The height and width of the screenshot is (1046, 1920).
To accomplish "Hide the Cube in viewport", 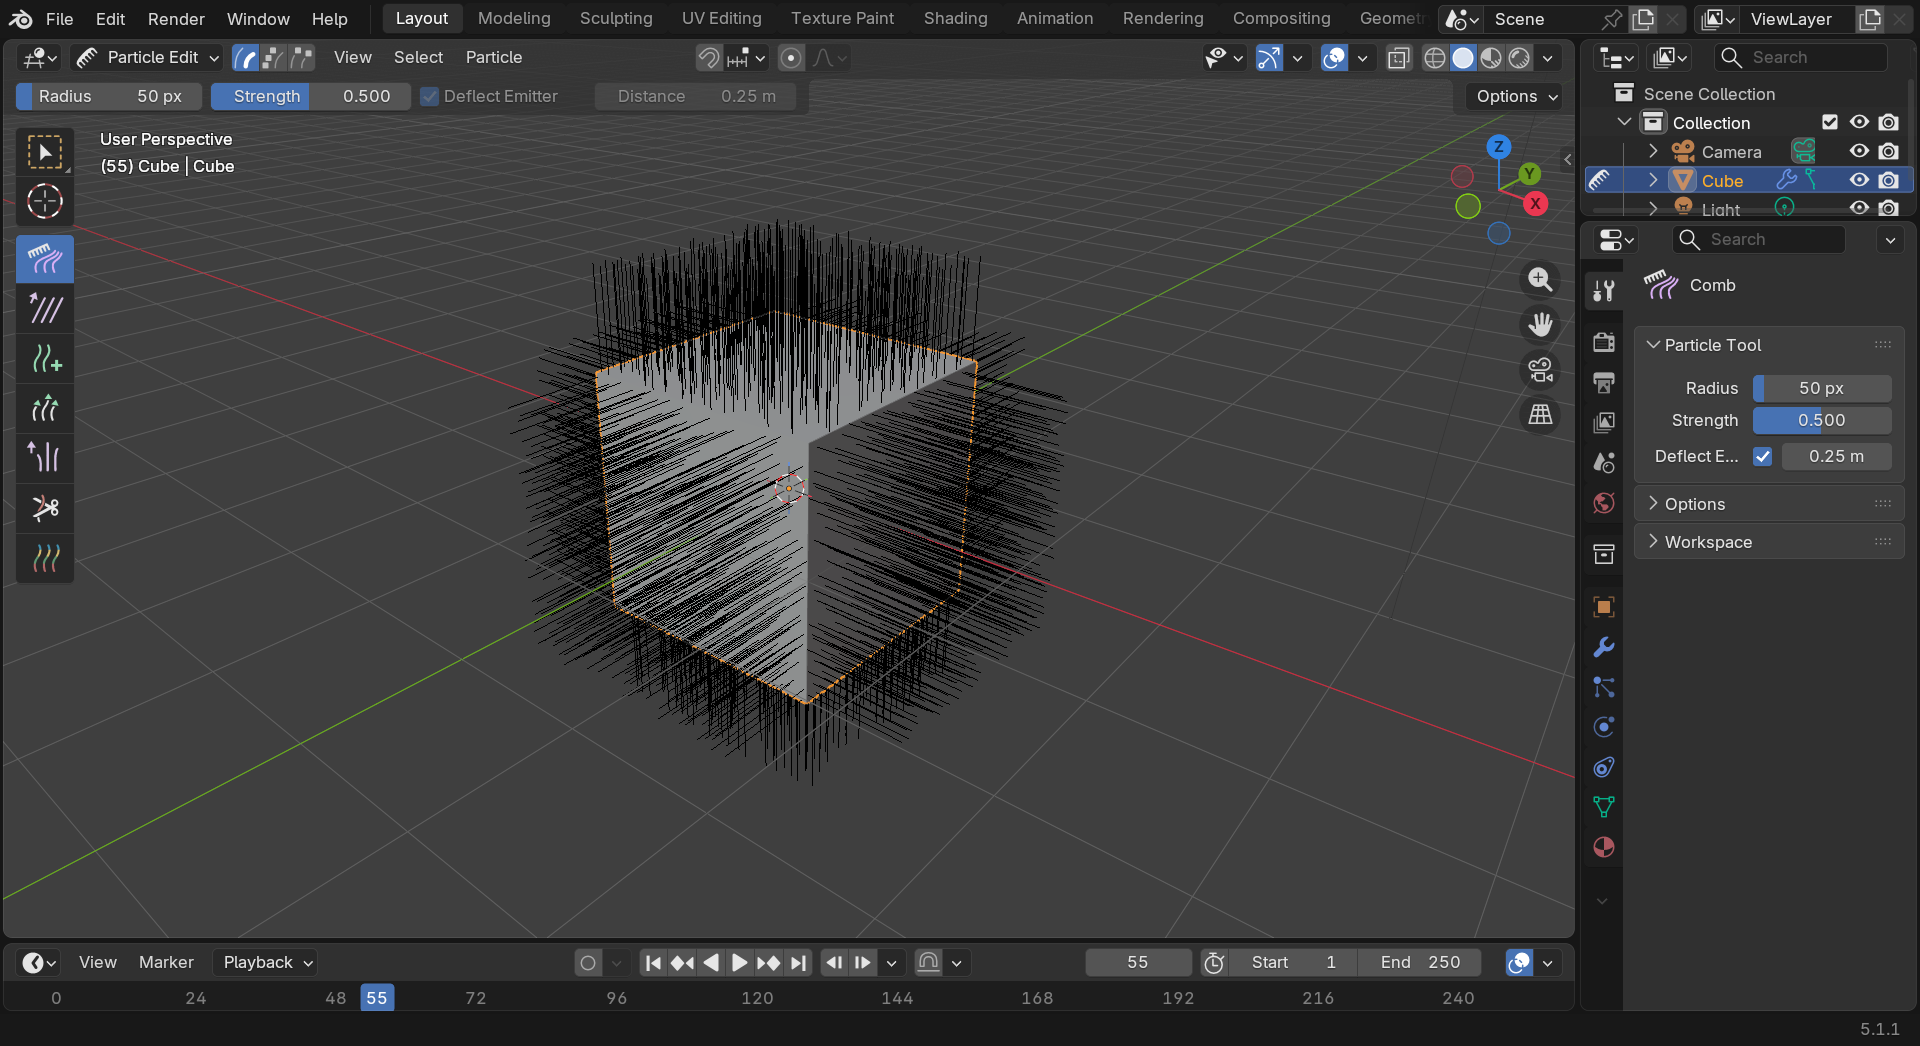I will tap(1859, 180).
